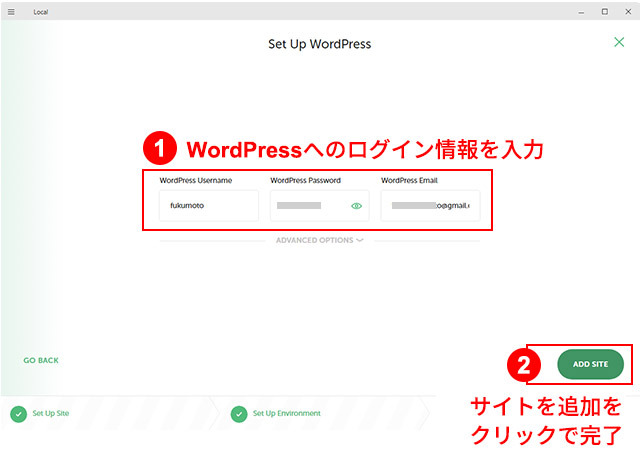Click the "WordPress Username" label
This screenshot has height=451, width=640.
point(196,180)
